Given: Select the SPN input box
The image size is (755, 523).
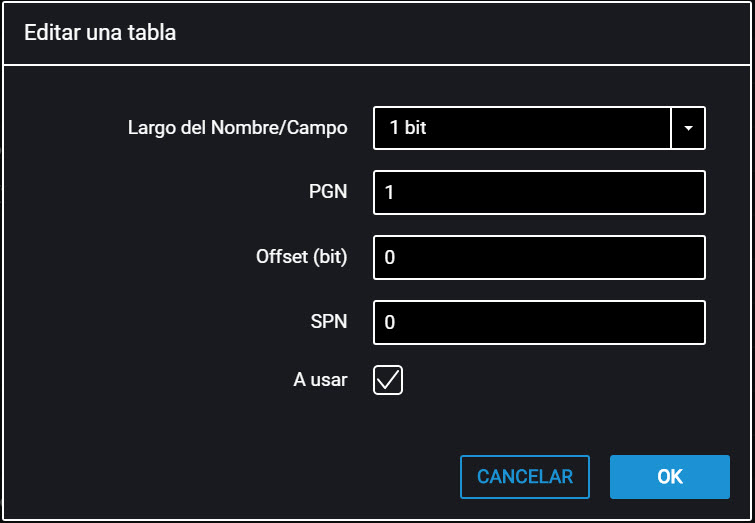Looking at the screenshot, I should (x=540, y=322).
